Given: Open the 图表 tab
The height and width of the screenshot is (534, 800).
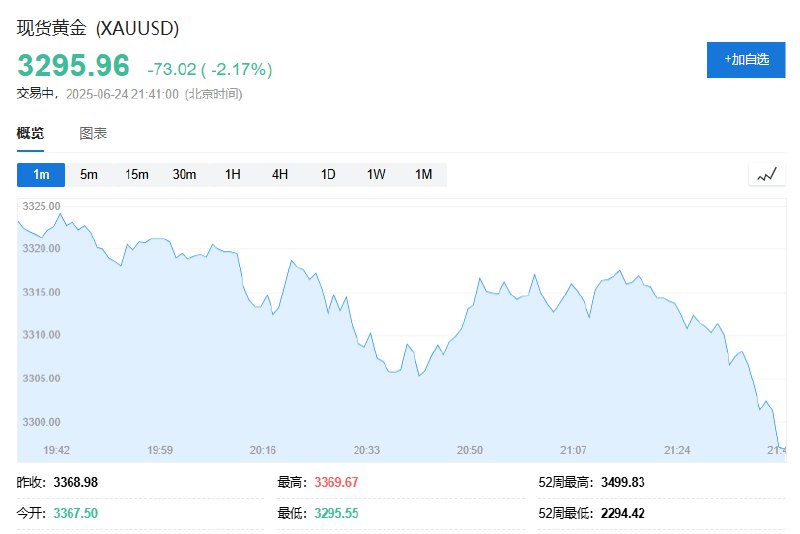Looking at the screenshot, I should coord(93,134).
